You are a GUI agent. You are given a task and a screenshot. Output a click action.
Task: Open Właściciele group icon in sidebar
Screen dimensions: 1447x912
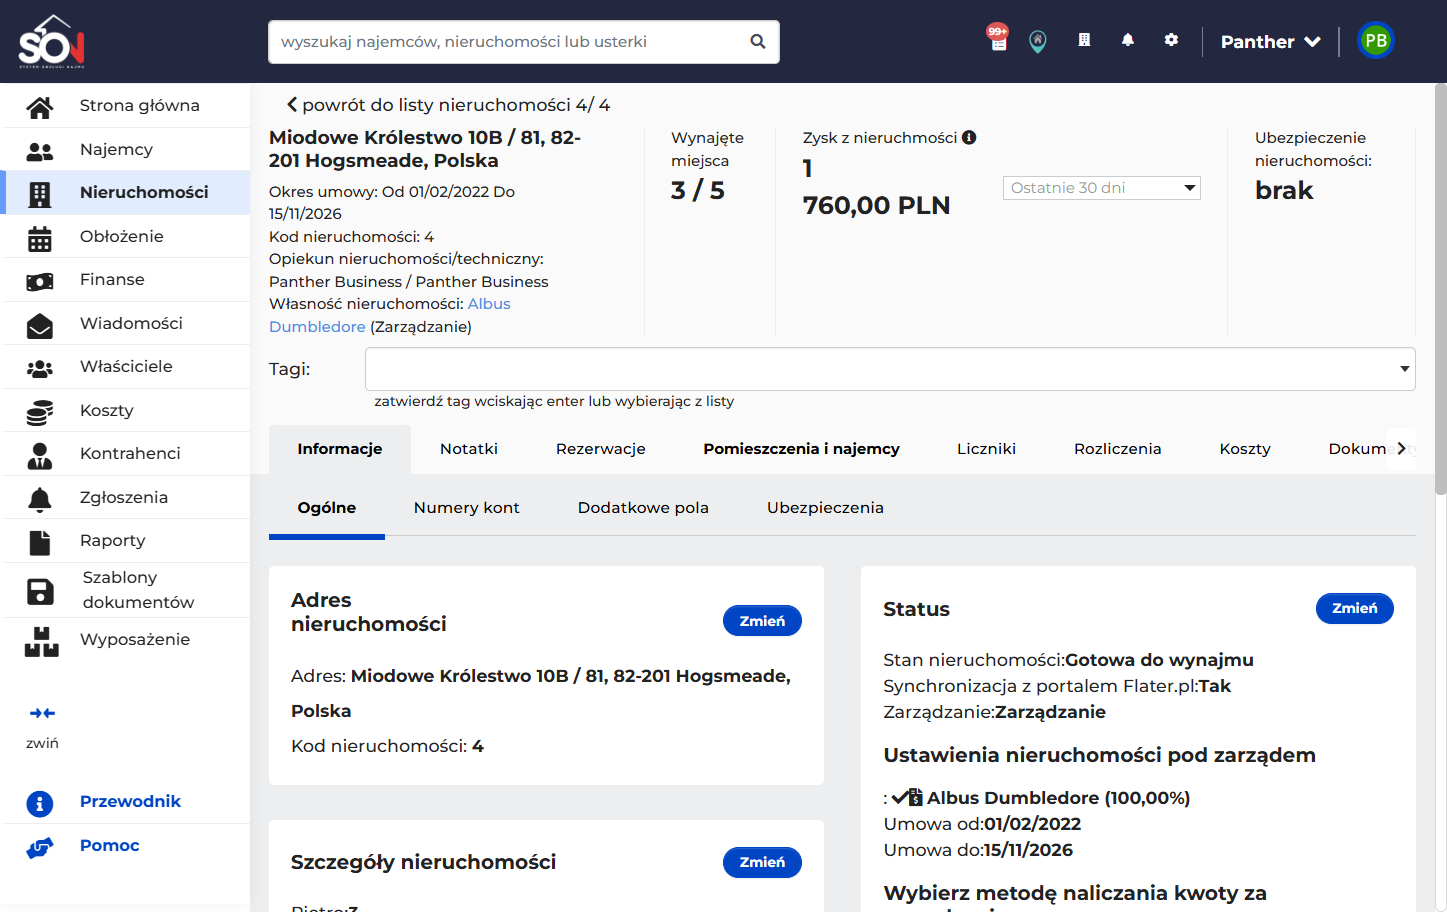[x=40, y=368]
